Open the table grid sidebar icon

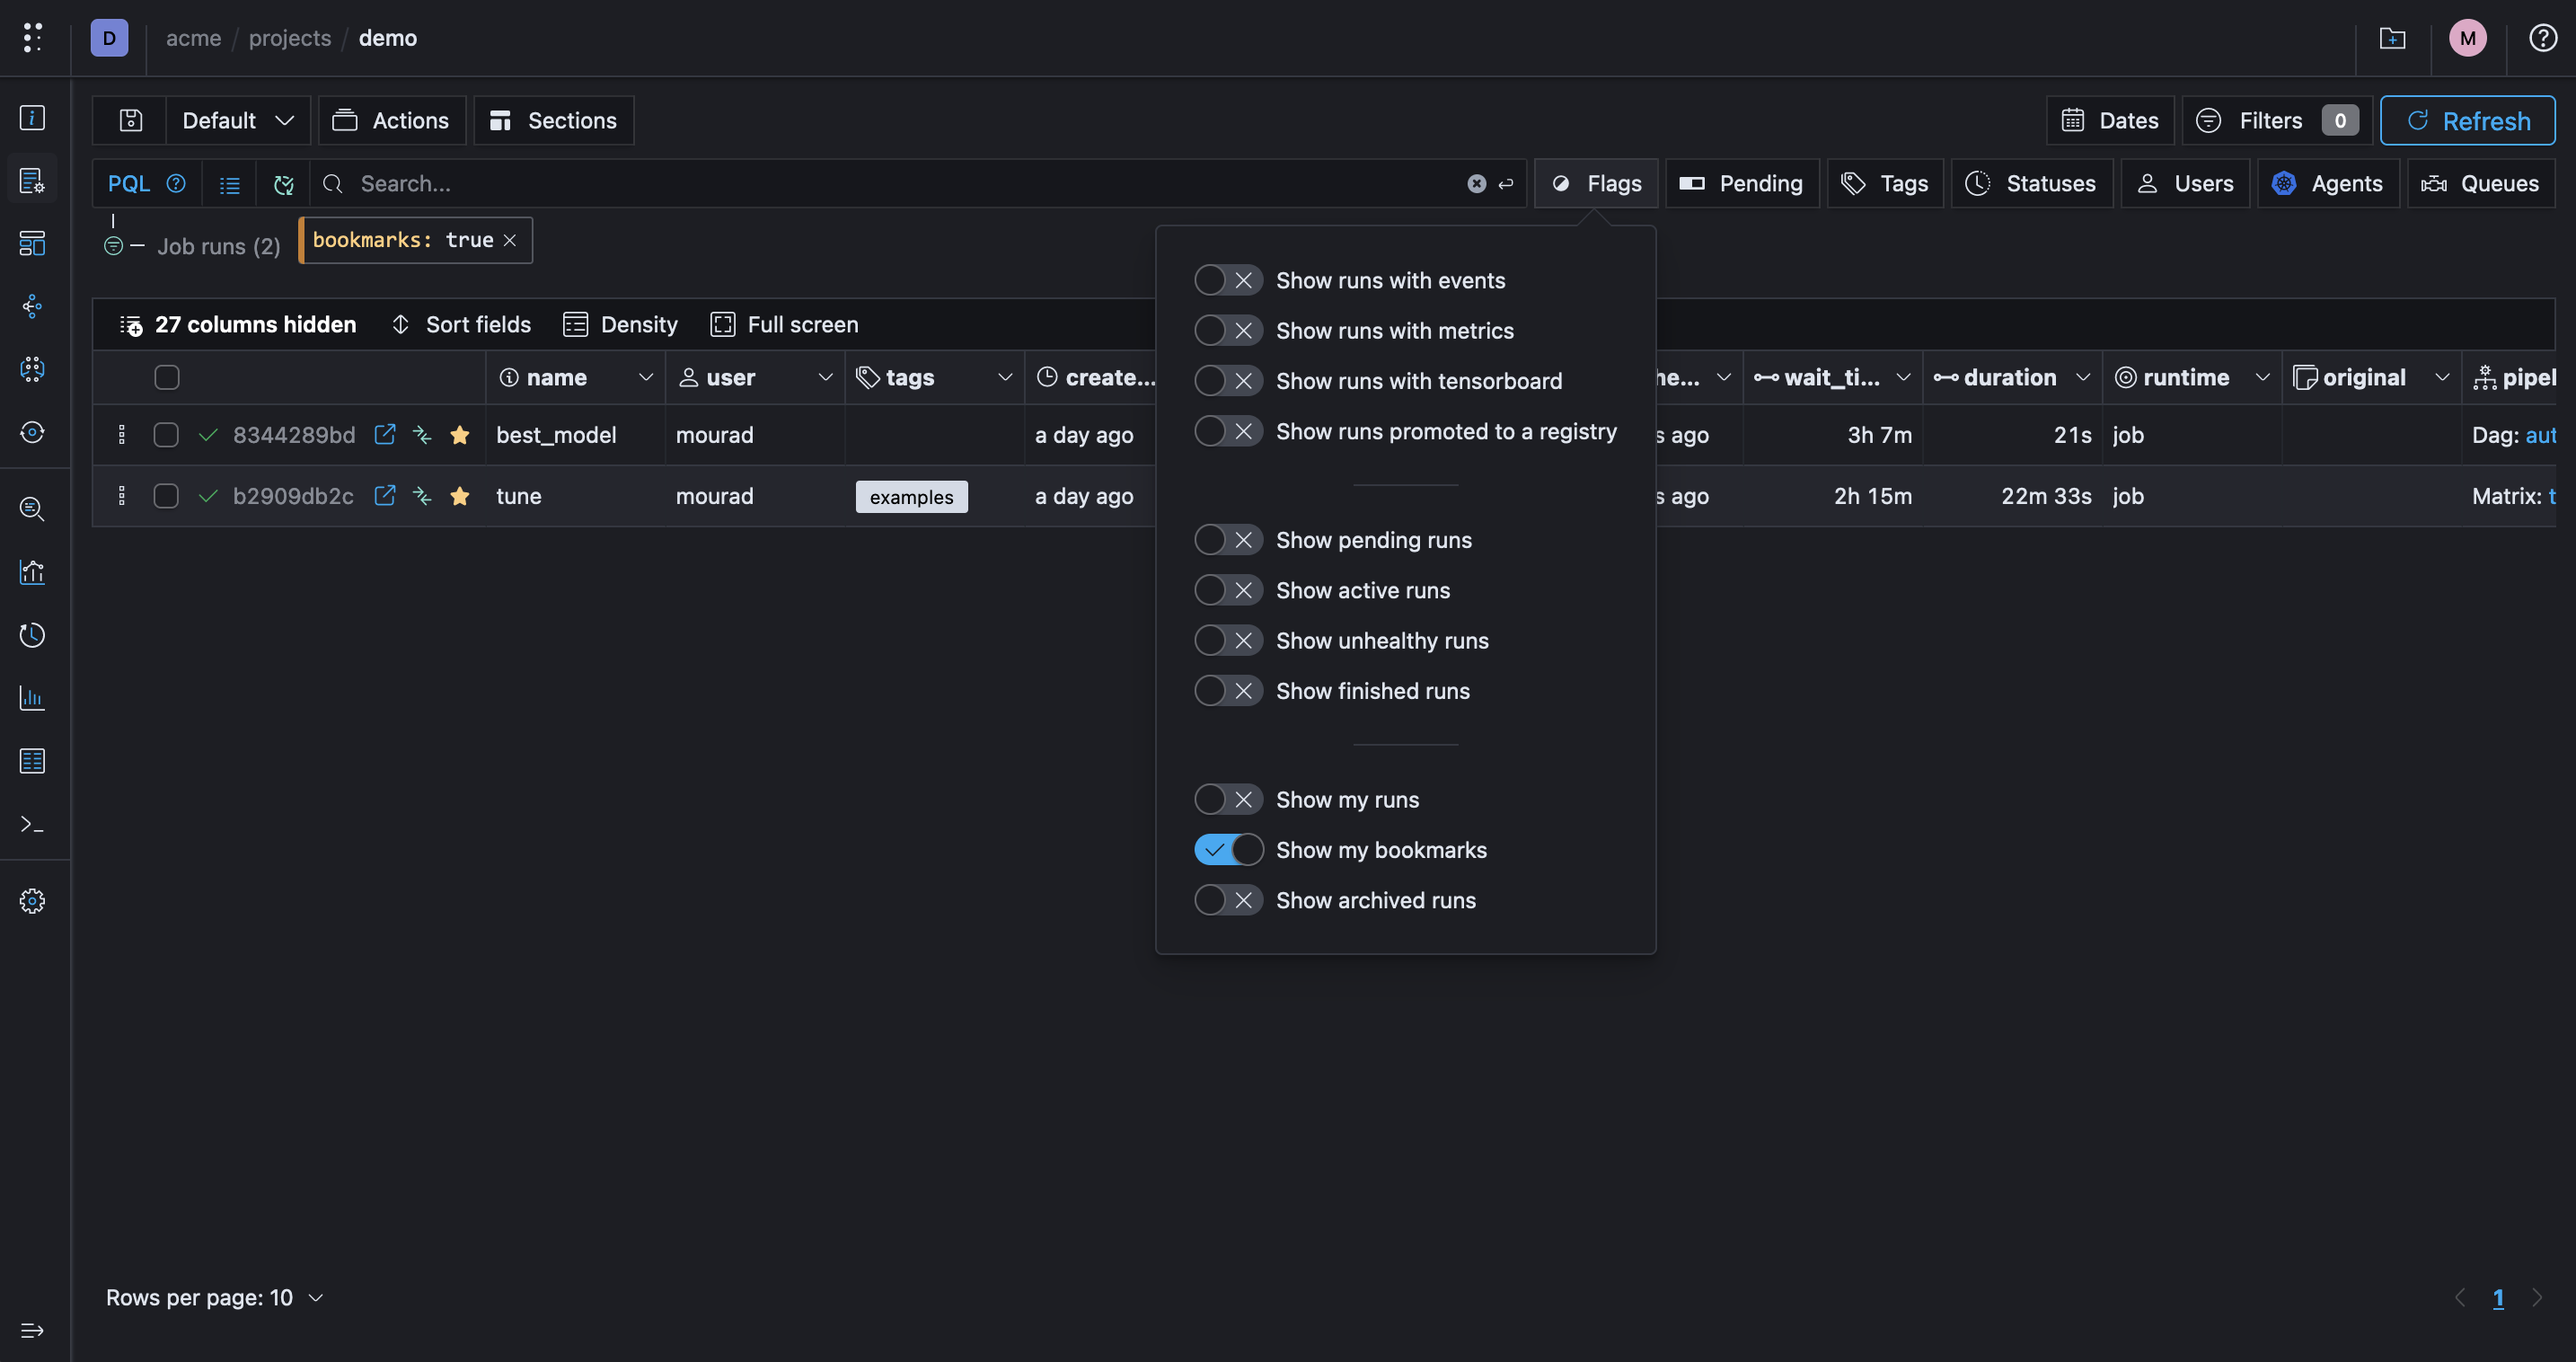click(32, 761)
